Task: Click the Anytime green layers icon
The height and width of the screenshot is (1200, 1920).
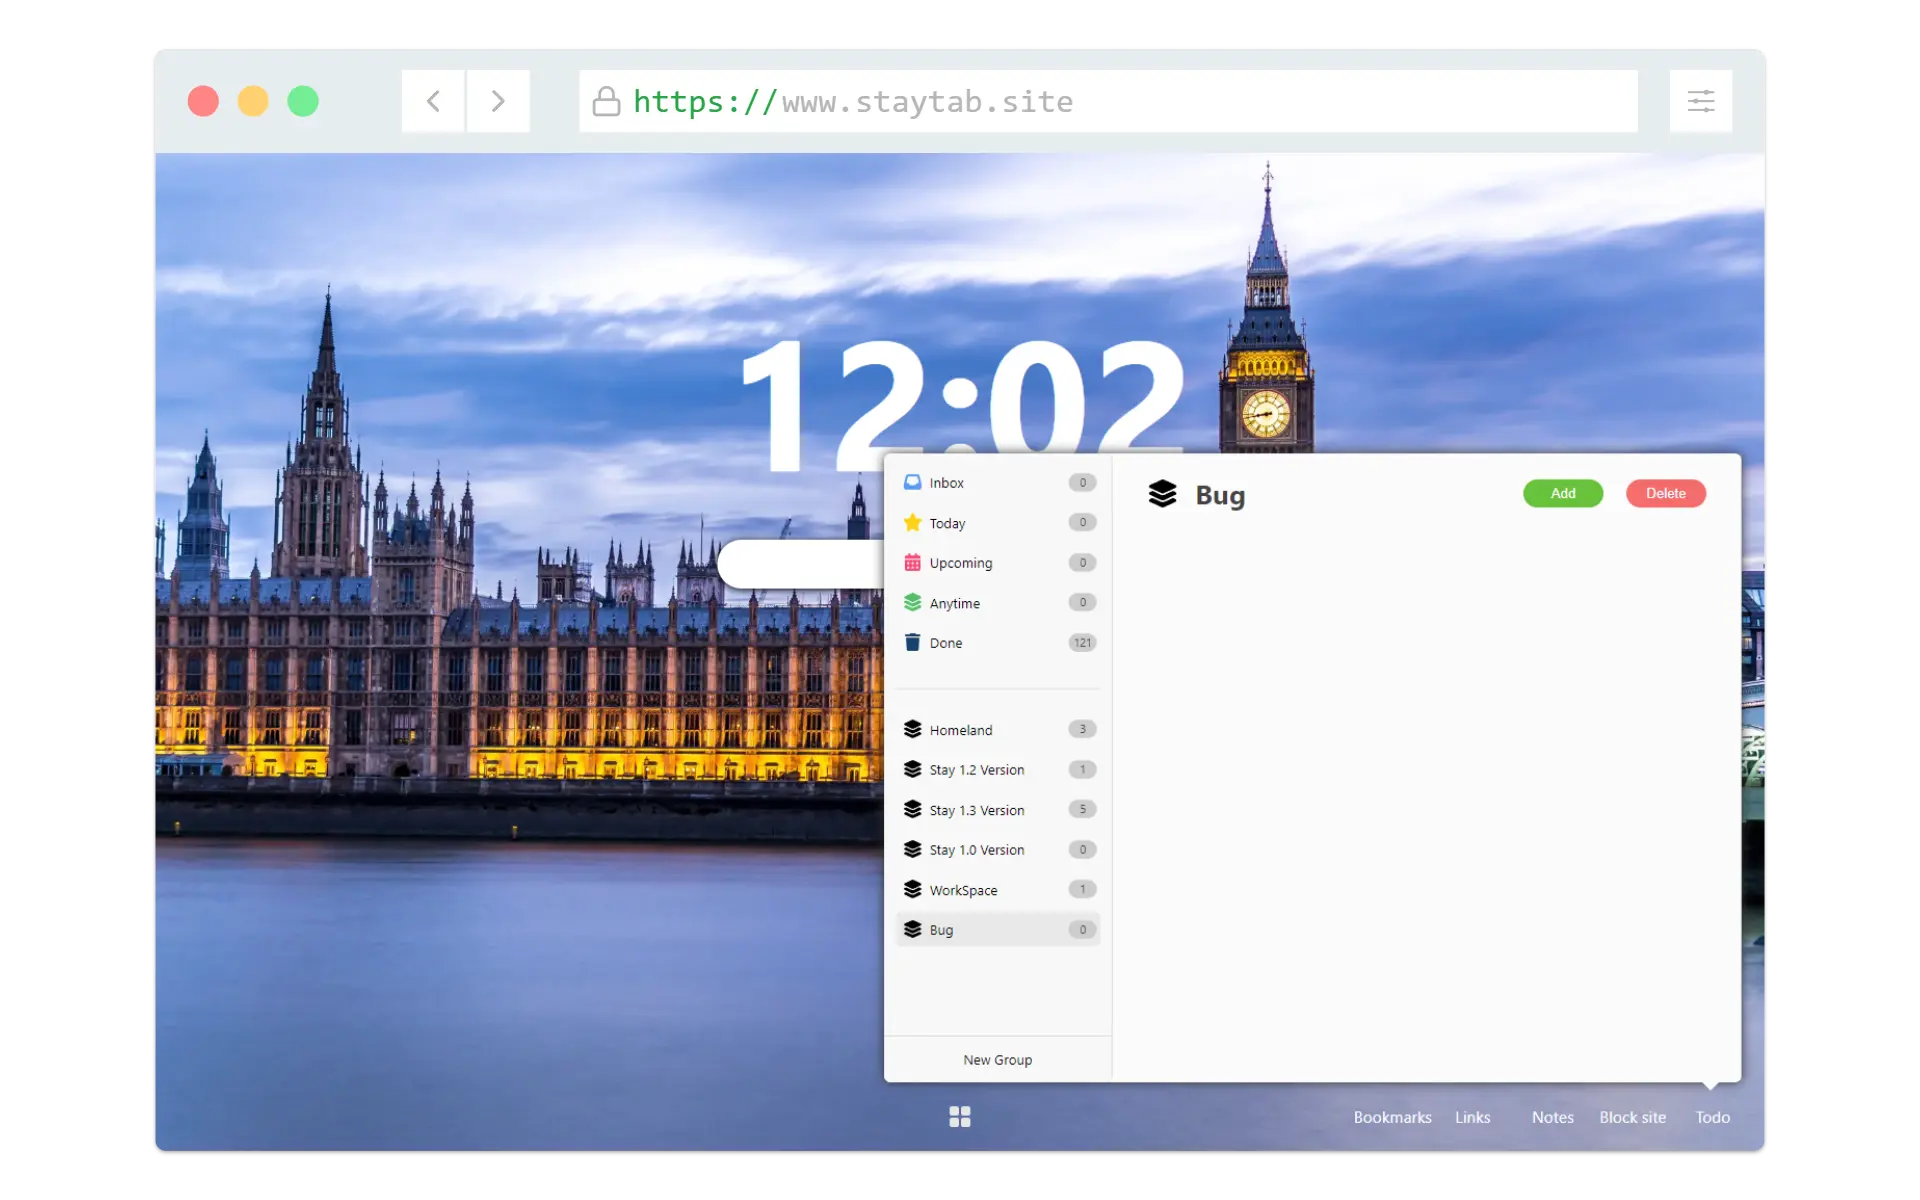Action: pyautogui.click(x=912, y=603)
